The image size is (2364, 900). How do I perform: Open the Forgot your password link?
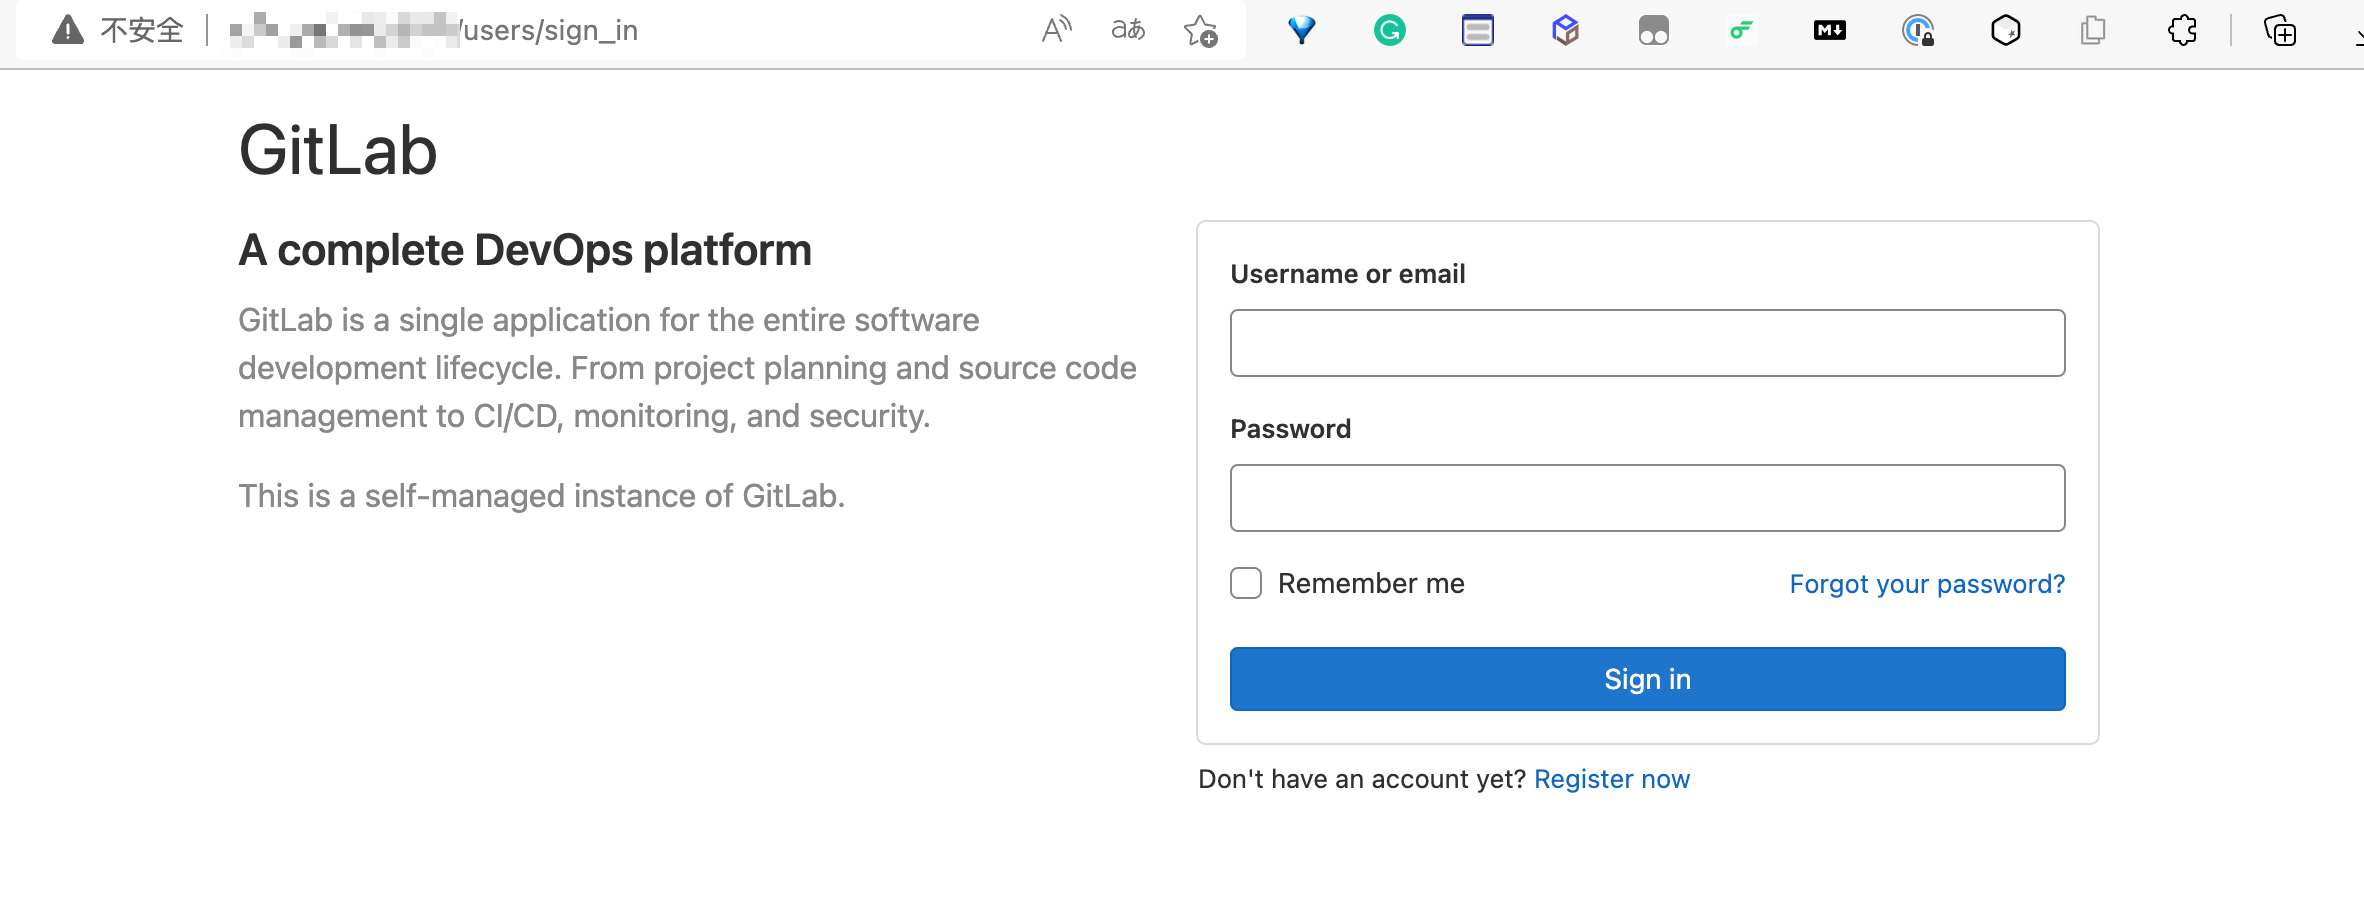coord(1927,584)
